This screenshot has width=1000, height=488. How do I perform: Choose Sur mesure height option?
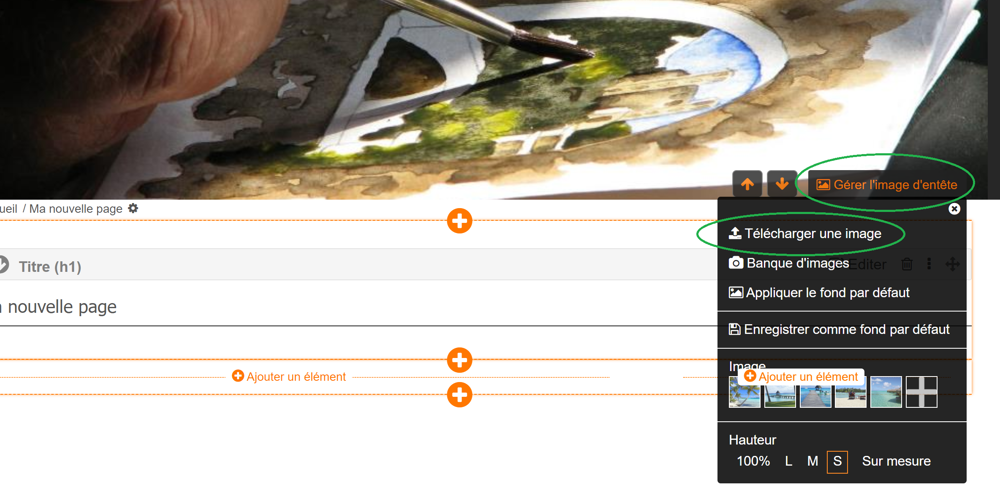(896, 461)
